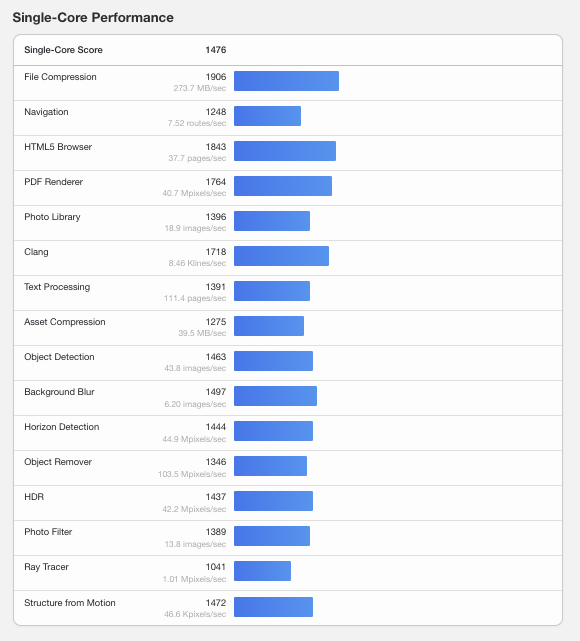Click the Ray Tracer score bar
The width and height of the screenshot is (580, 641).
[x=262, y=571]
